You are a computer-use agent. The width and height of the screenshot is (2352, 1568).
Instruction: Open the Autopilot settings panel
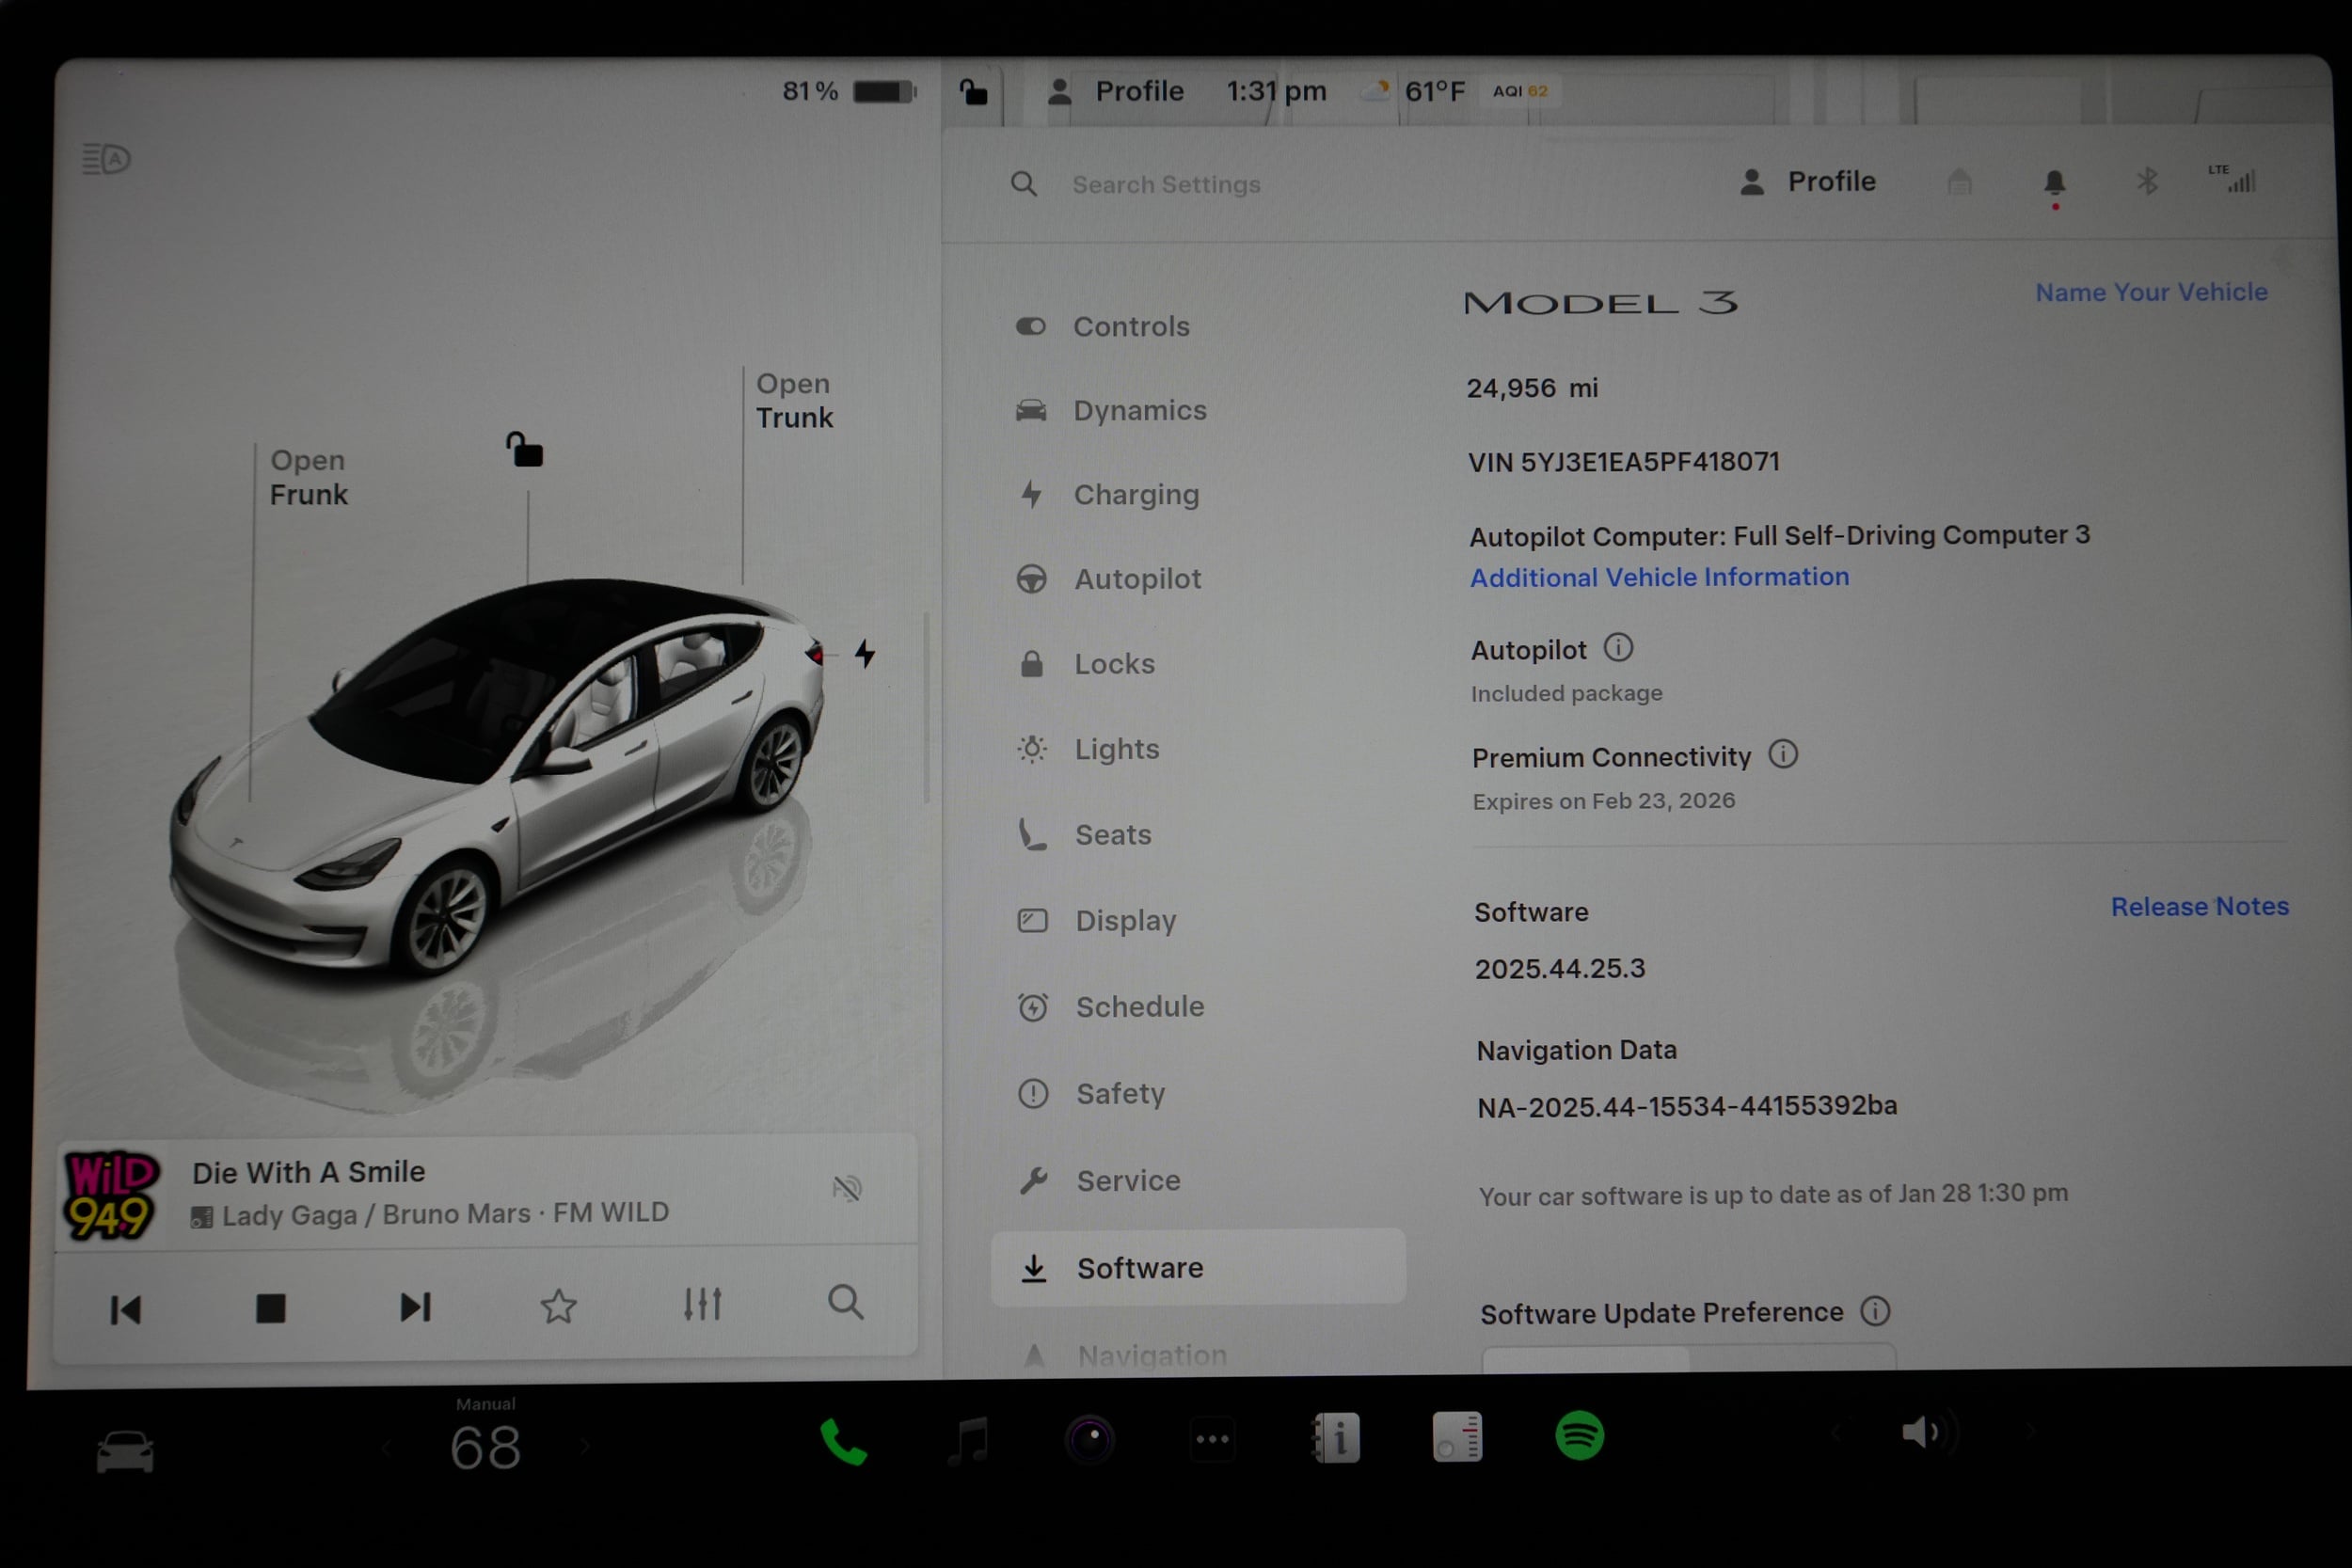click(x=1138, y=578)
